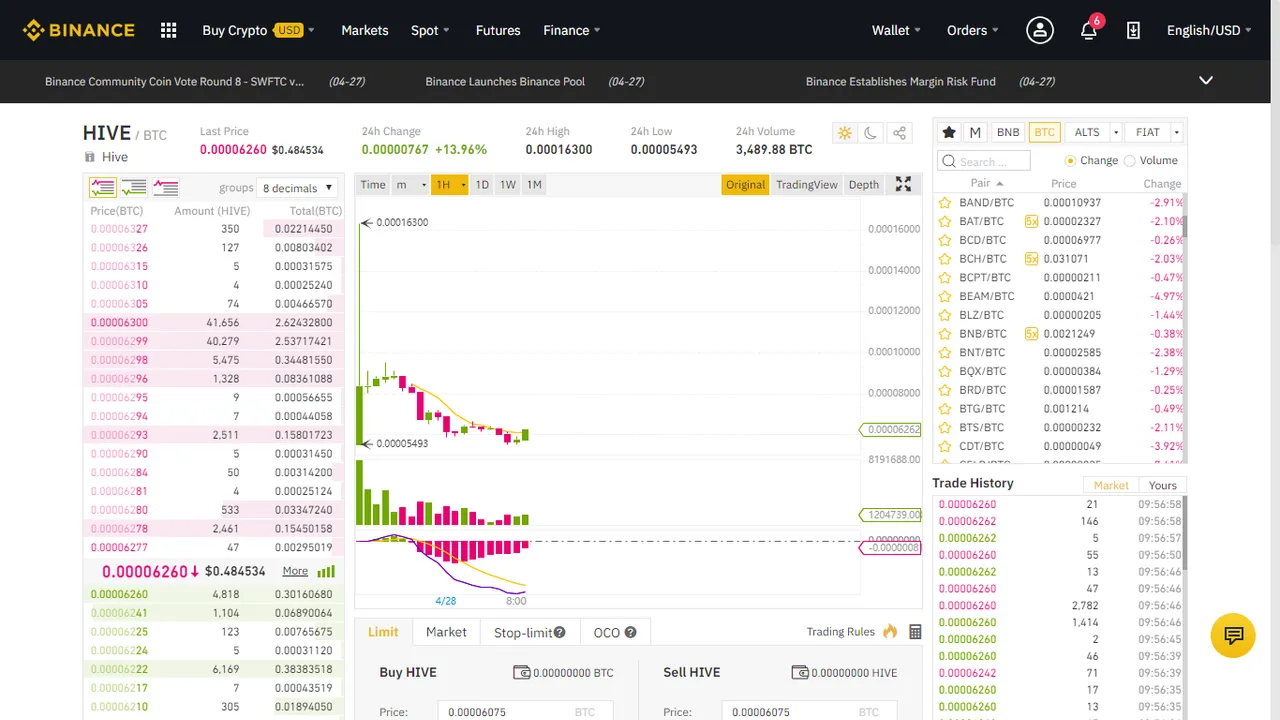Open the apps grid menu icon
The image size is (1280, 720).
pos(168,30)
